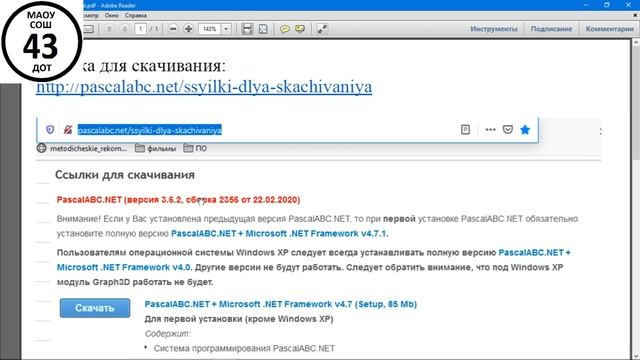Select the fit width scrolling mode icon
This screenshot has width=640, height=360.
[x=247, y=29]
